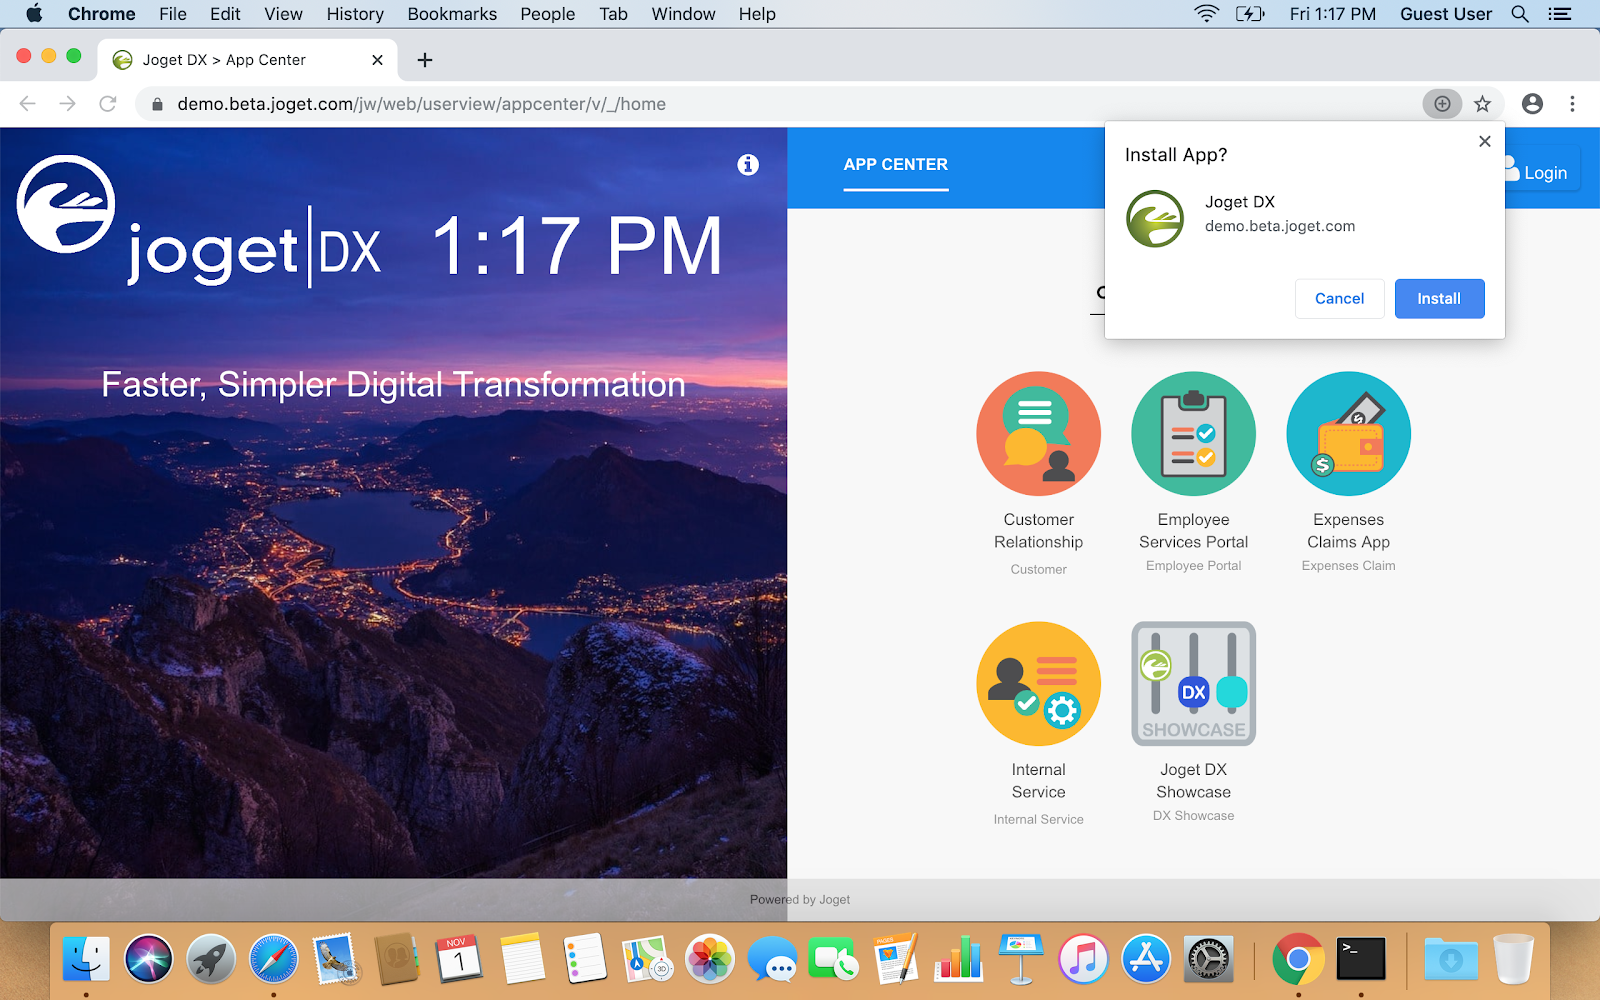Open the Edit menu
1600x1000 pixels.
225,14
